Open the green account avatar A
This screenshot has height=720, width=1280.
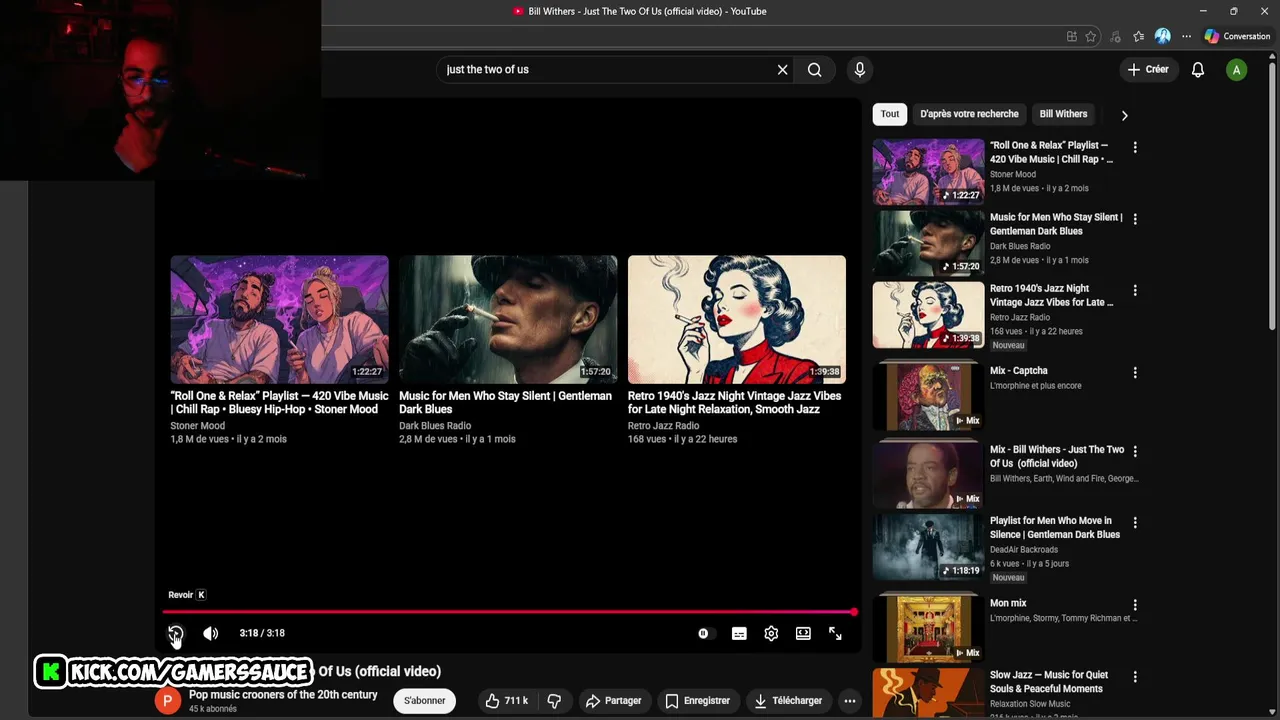click(x=1237, y=70)
